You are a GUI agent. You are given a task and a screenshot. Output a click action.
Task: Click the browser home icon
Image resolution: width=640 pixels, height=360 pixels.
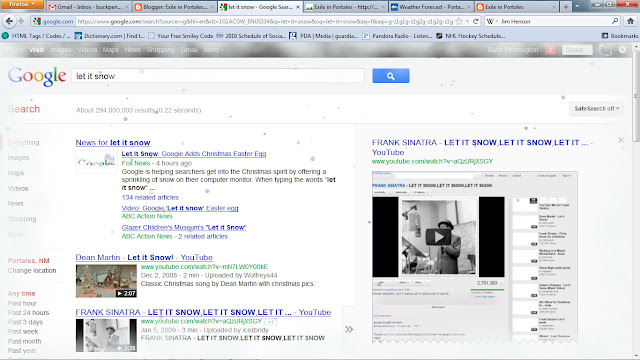[630, 21]
